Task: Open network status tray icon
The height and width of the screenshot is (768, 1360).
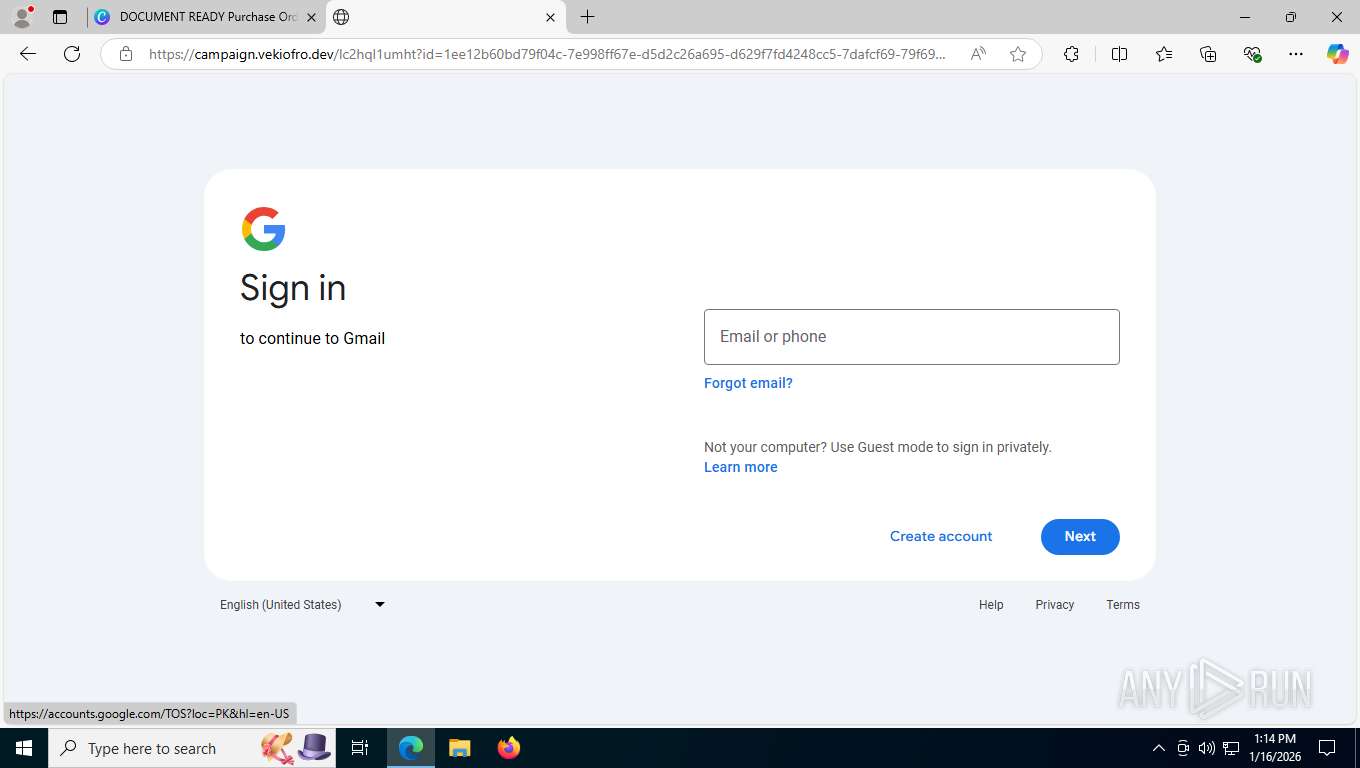Action: point(1231,748)
